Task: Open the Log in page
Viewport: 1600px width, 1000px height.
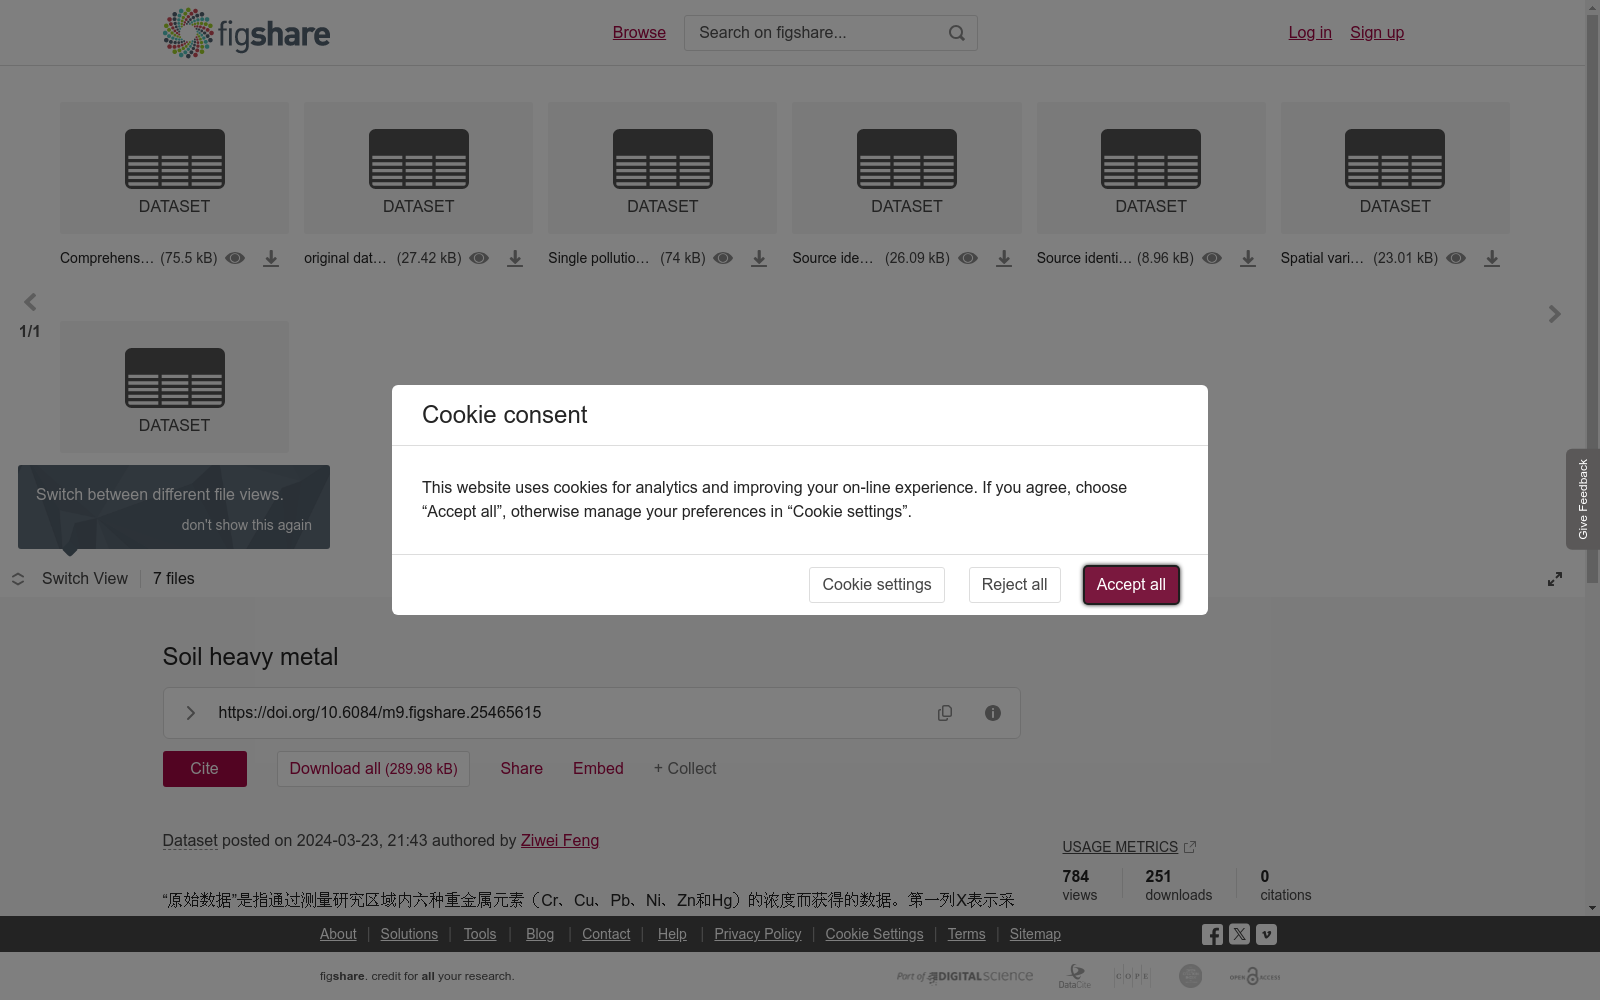Action: tap(1310, 33)
